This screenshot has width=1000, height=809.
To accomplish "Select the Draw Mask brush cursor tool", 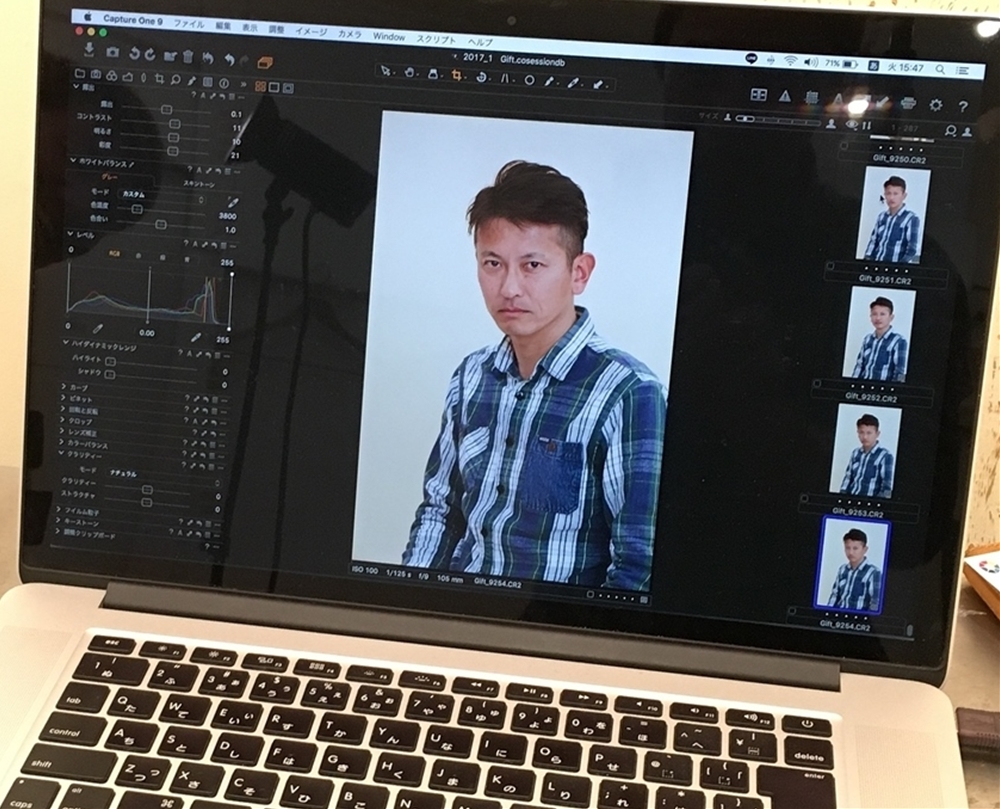I will click(x=550, y=82).
